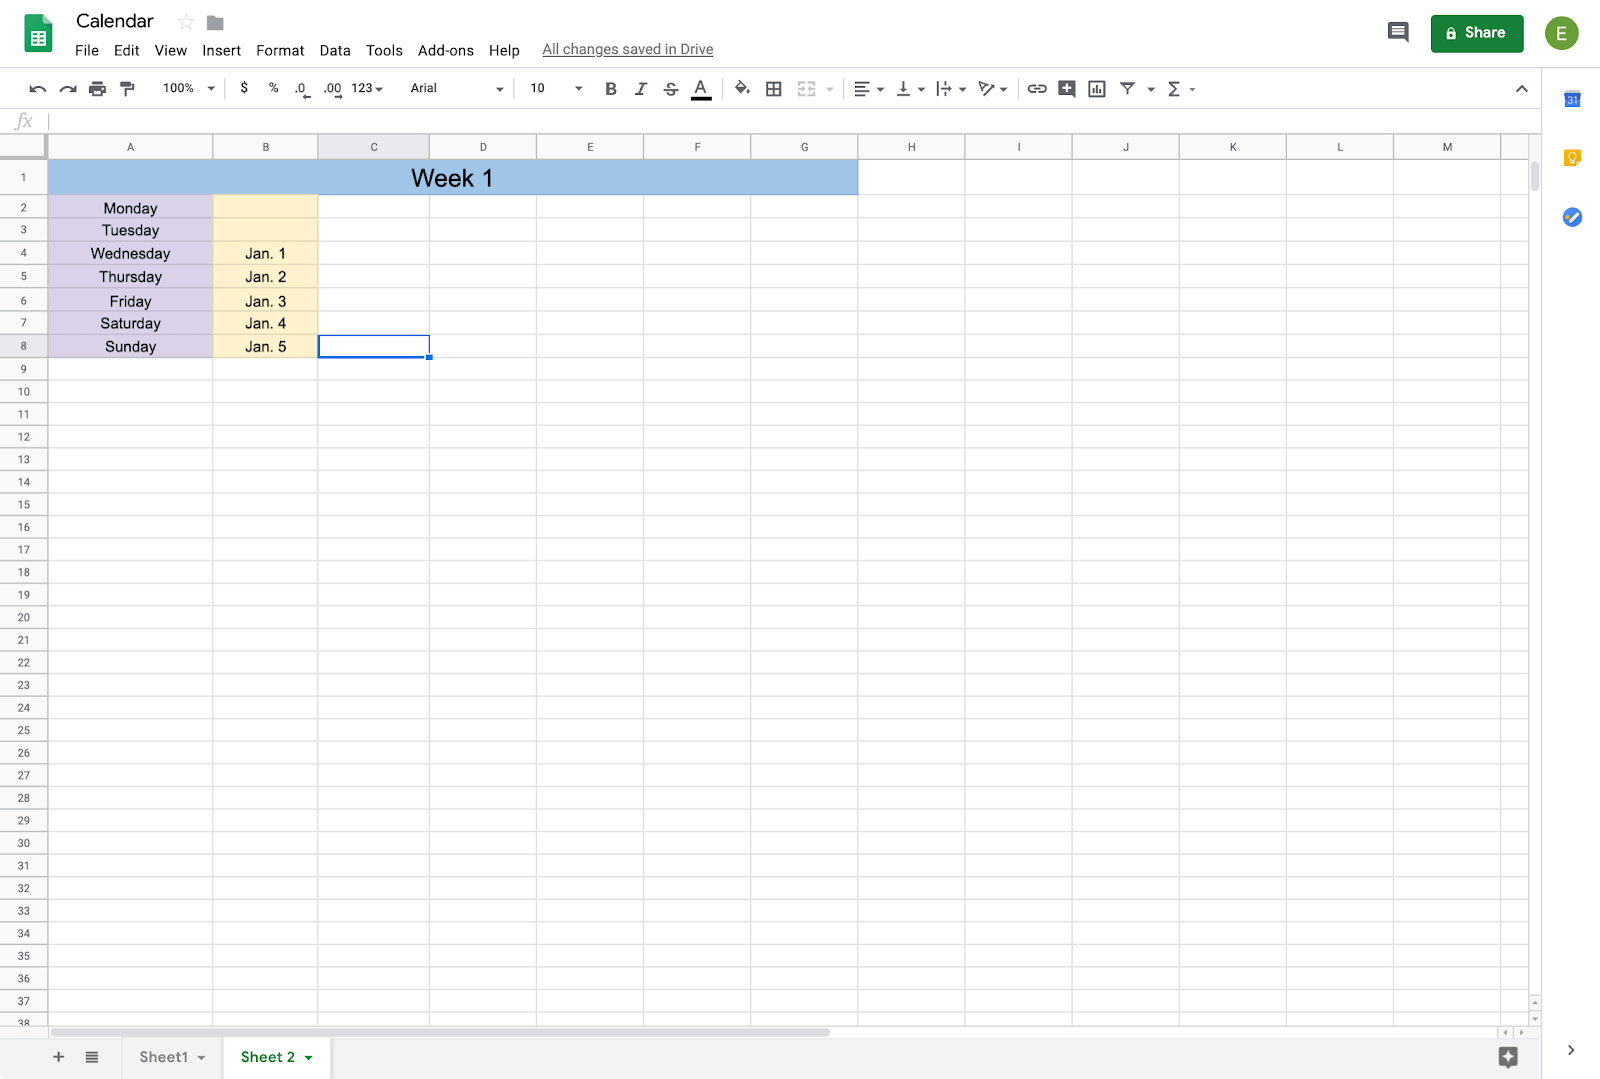Click the Explore button
Image resolution: width=1600 pixels, height=1079 pixels.
pos(1508,1057)
